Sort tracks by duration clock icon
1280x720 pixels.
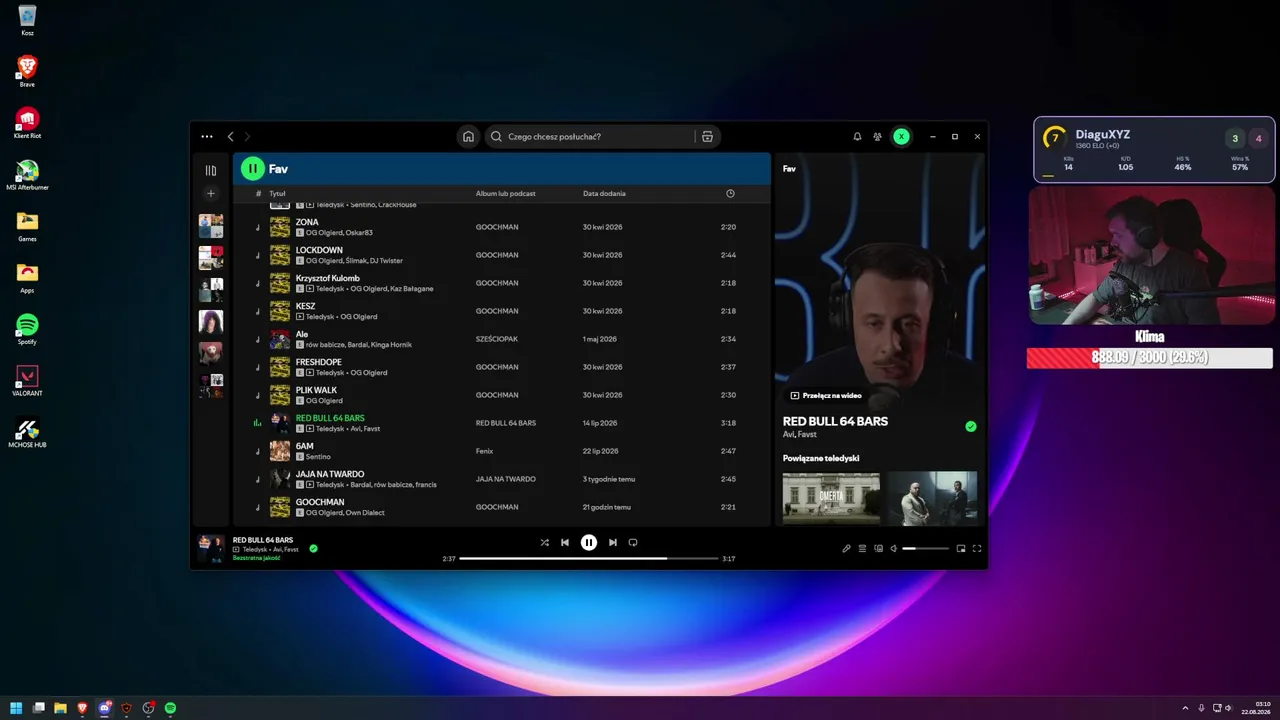tap(730, 193)
